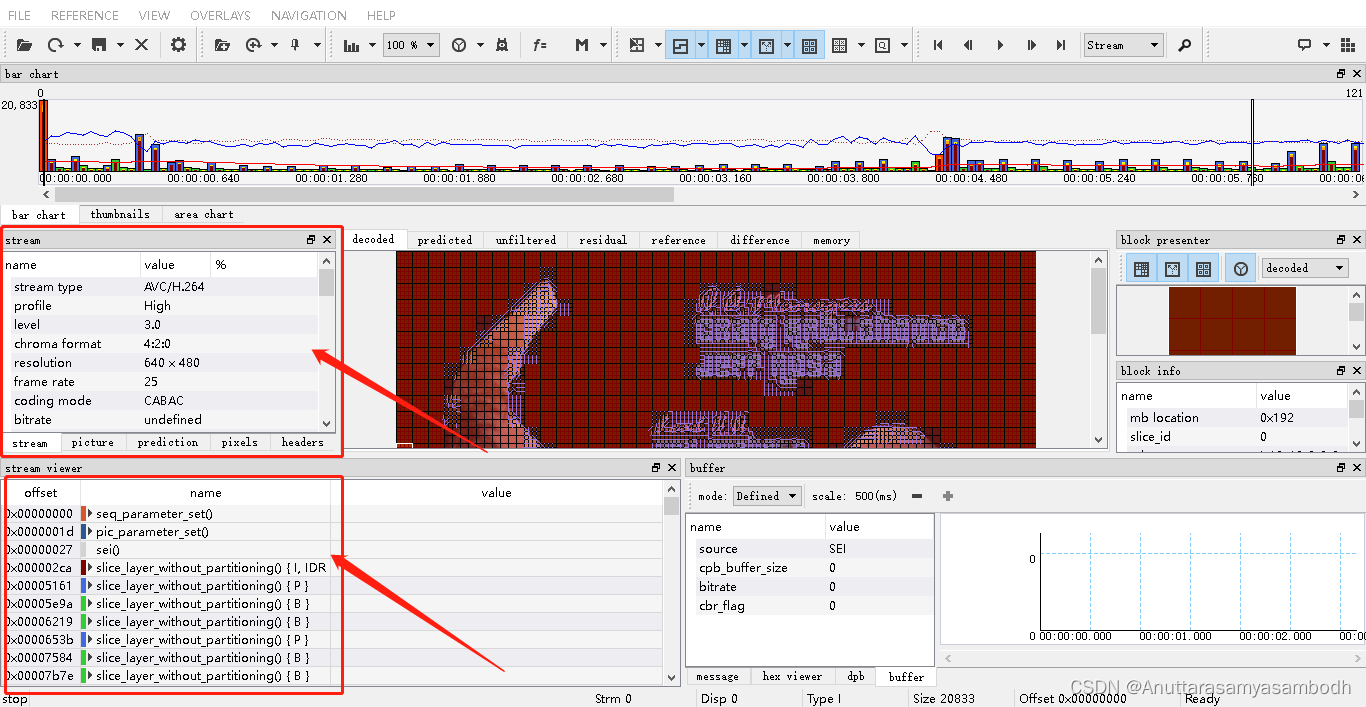Expand the seq_parameter_set() row
1366x707 pixels.
90,513
